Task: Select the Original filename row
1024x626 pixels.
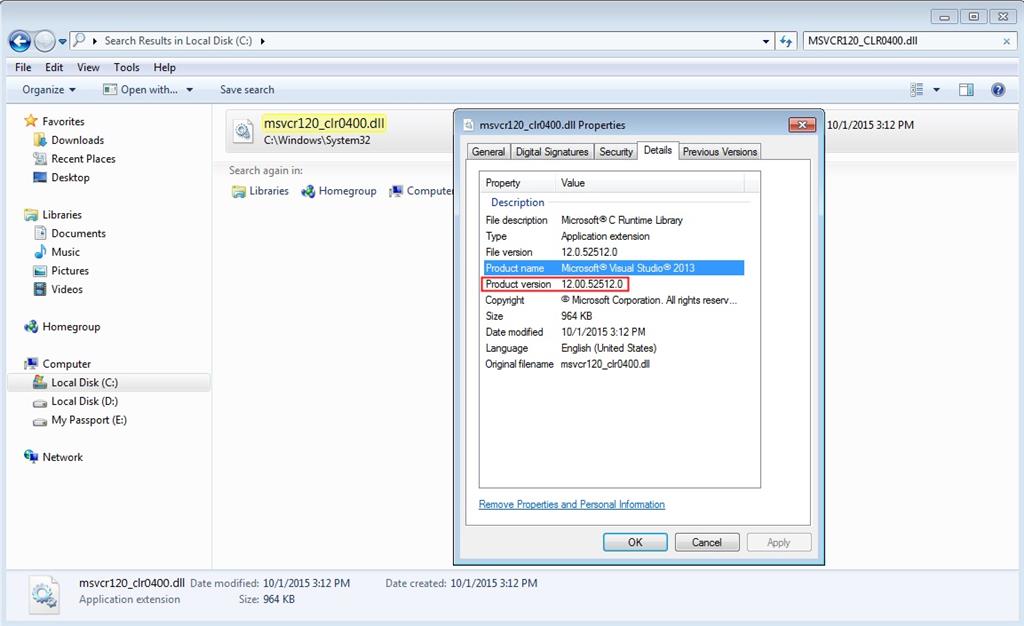Action: pyautogui.click(x=614, y=364)
